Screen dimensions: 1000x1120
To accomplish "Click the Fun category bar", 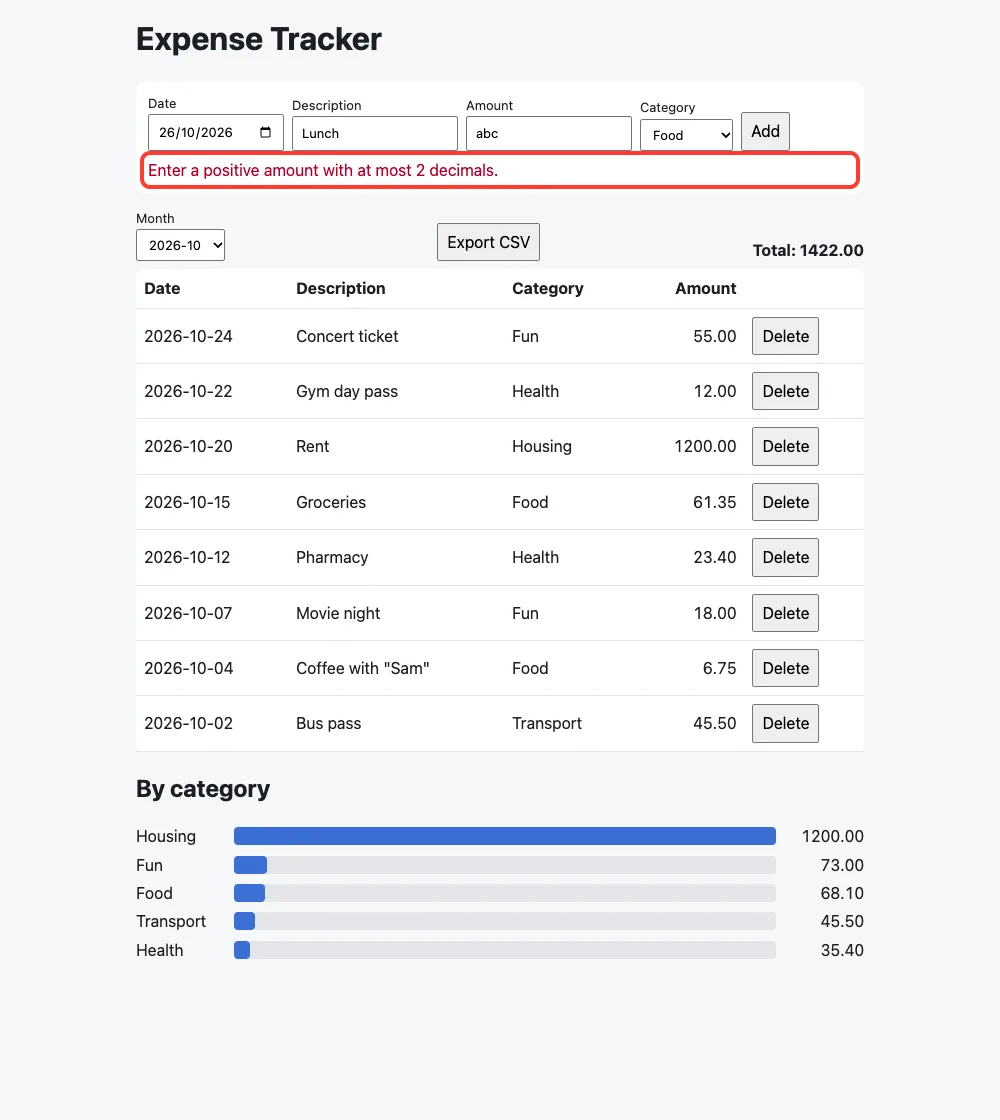I will pos(505,865).
